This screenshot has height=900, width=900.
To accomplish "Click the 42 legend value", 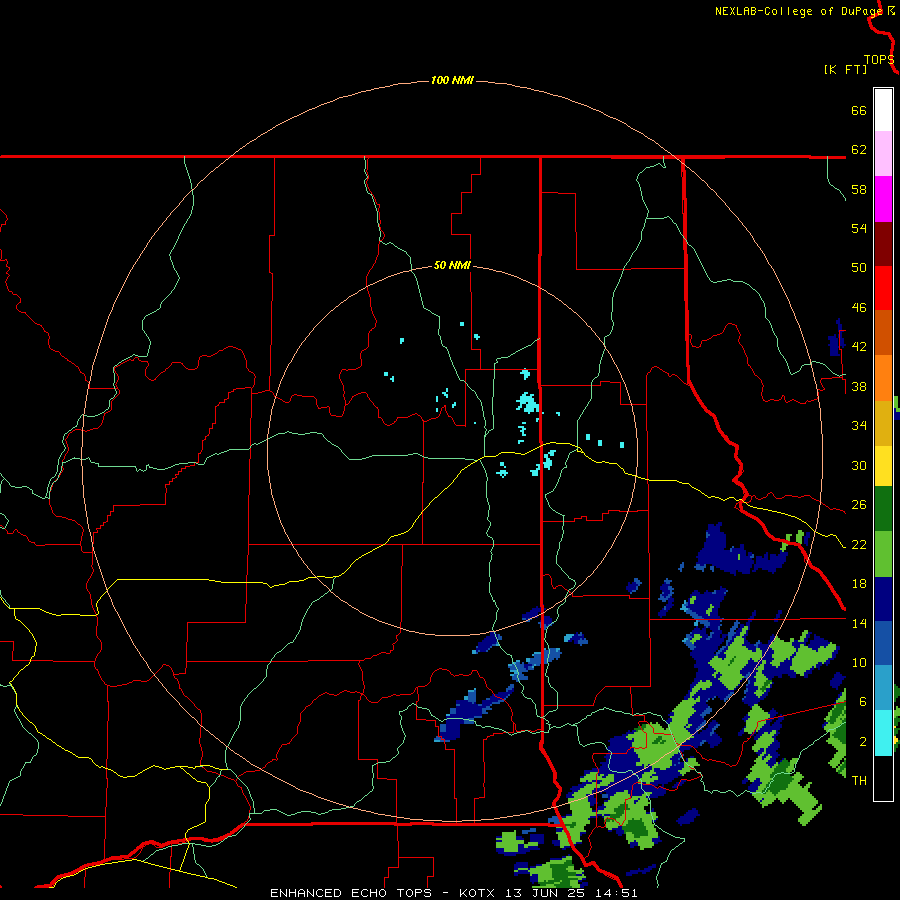I will coord(859,346).
